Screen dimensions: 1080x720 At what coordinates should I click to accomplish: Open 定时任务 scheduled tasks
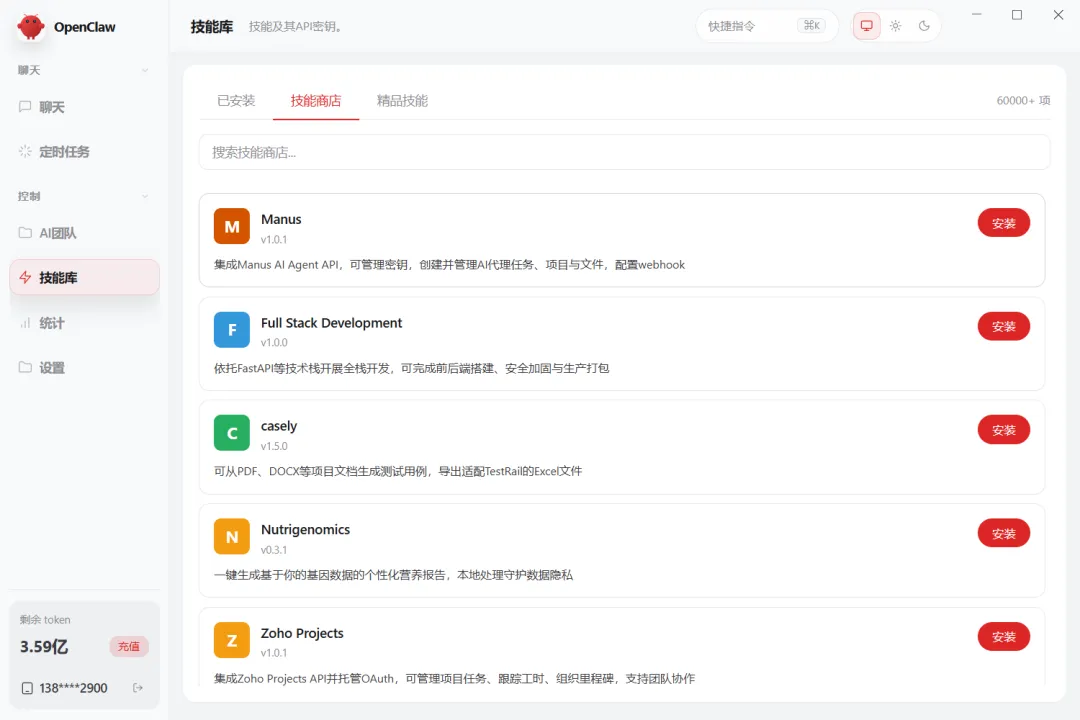[84, 152]
